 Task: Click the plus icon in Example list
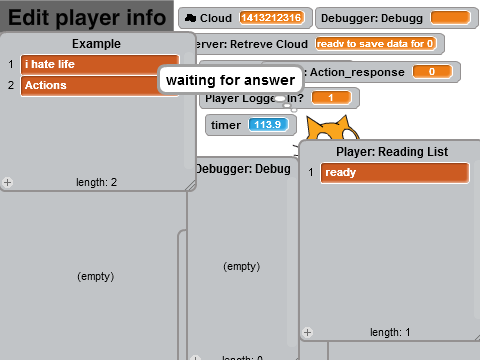click(x=7, y=183)
